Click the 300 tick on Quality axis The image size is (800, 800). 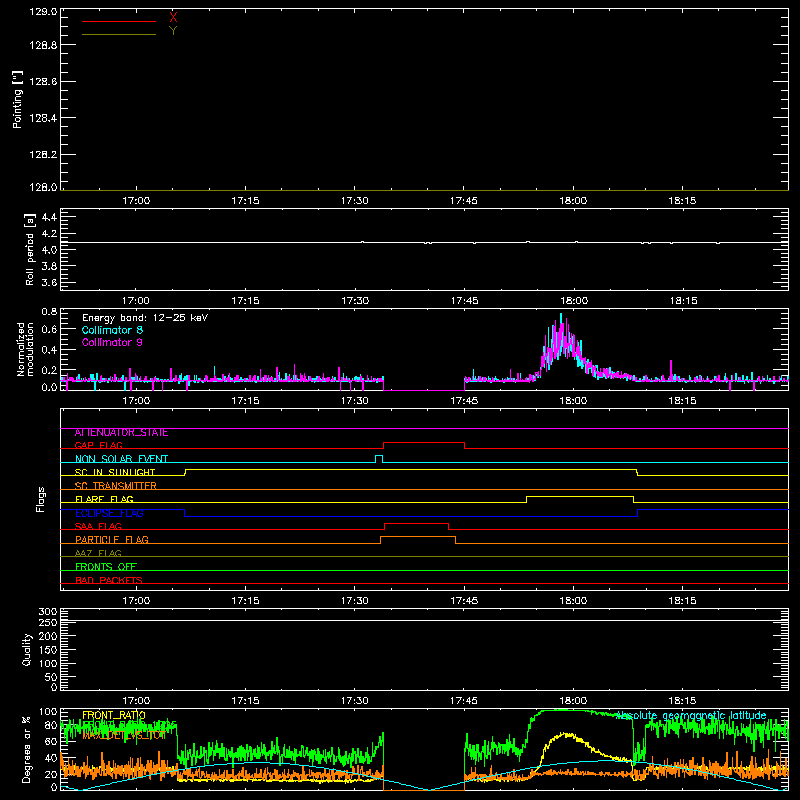pyautogui.click(x=48, y=611)
